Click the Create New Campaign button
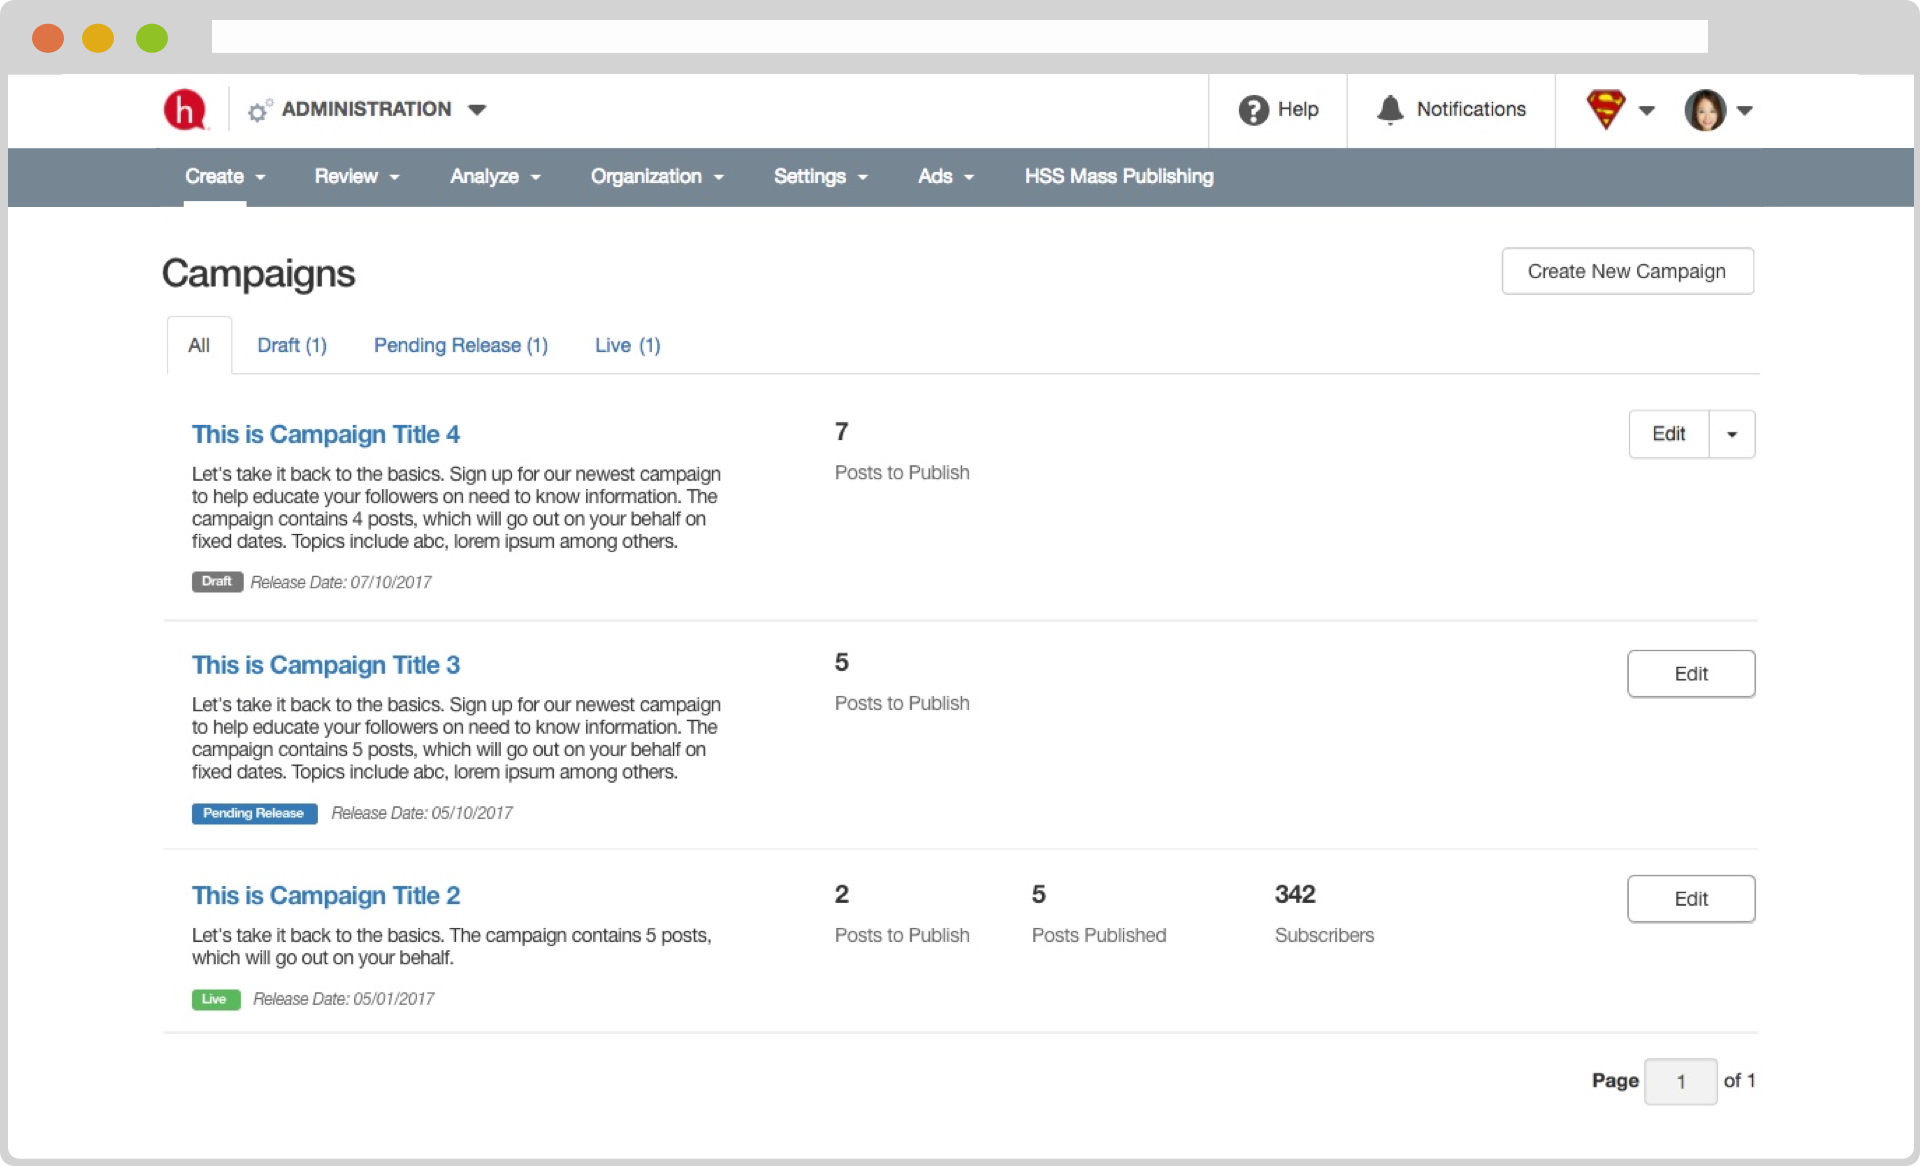Viewport: 1920px width, 1166px height. tap(1627, 271)
